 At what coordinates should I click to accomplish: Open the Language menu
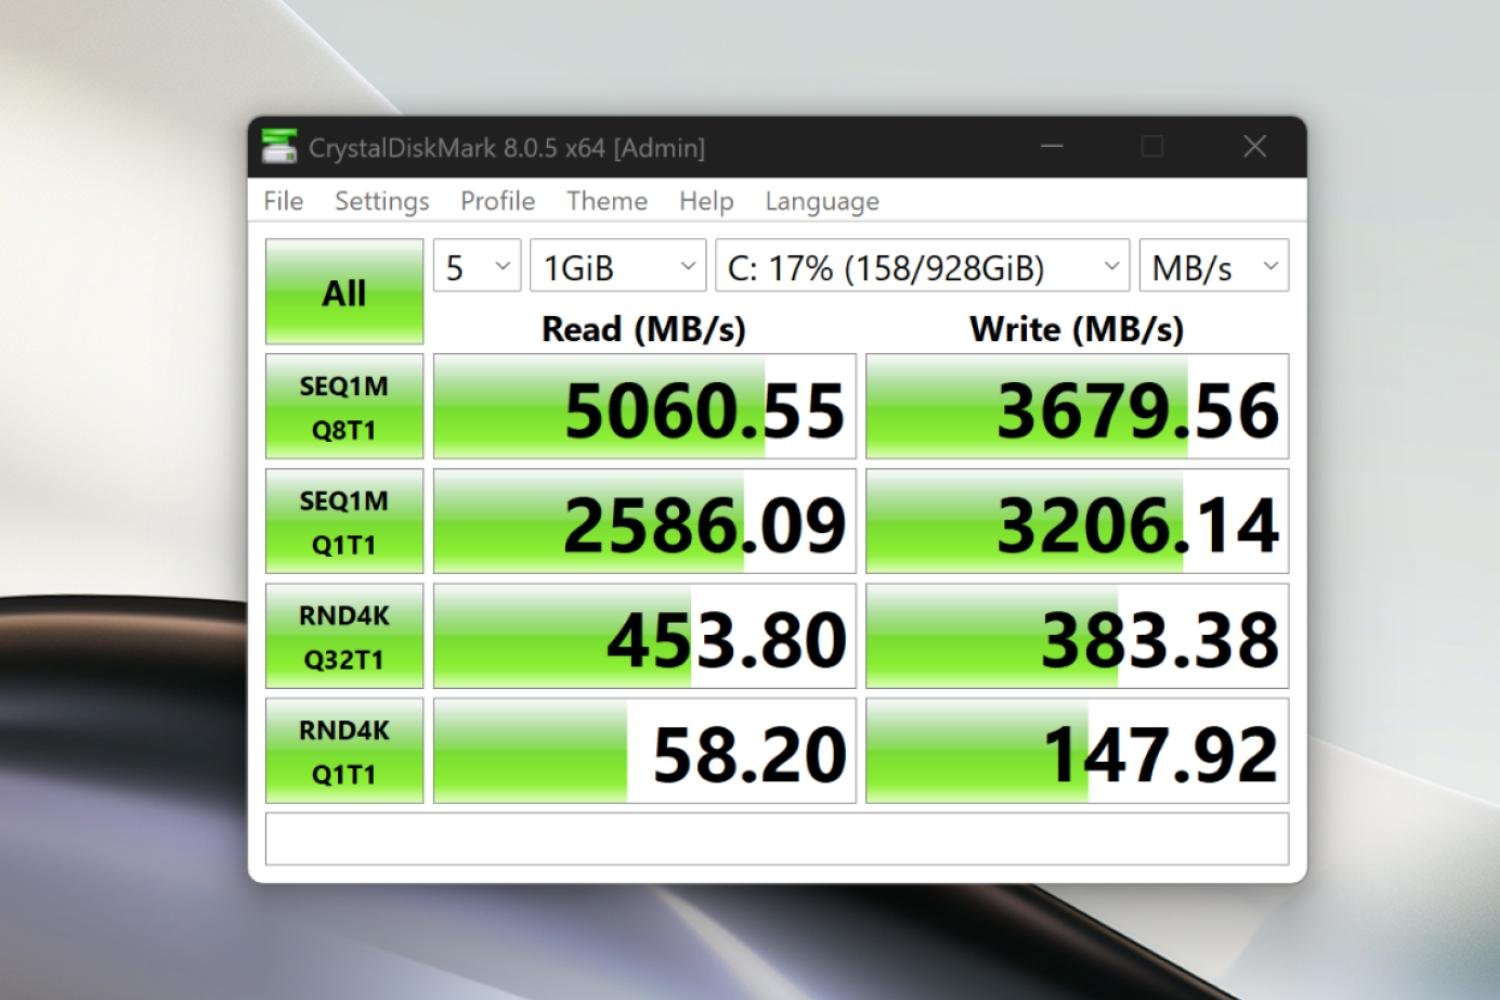coord(822,201)
